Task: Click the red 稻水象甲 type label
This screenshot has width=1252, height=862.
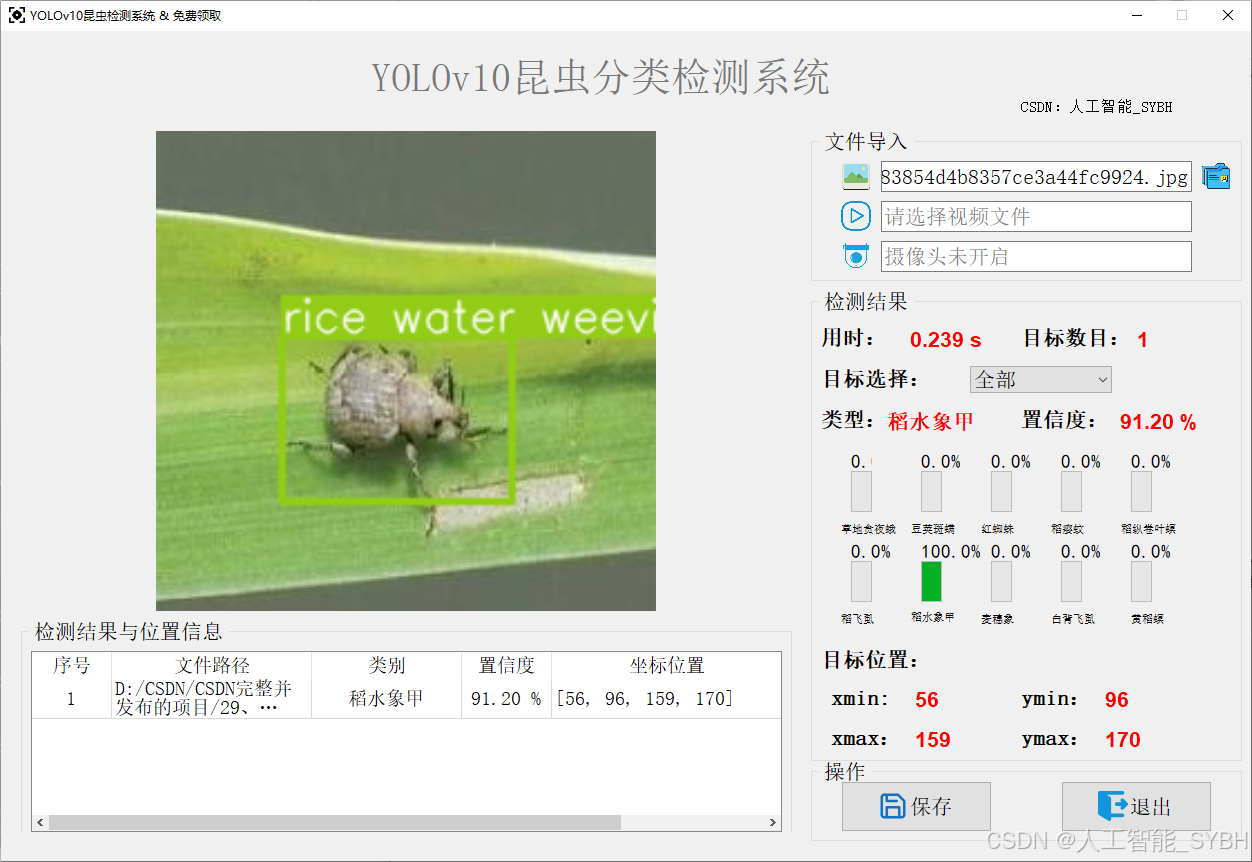Action: tap(931, 421)
